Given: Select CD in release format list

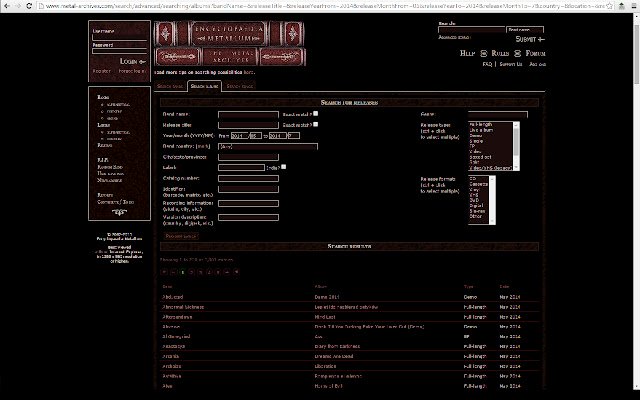Looking at the screenshot, I should pos(473,179).
